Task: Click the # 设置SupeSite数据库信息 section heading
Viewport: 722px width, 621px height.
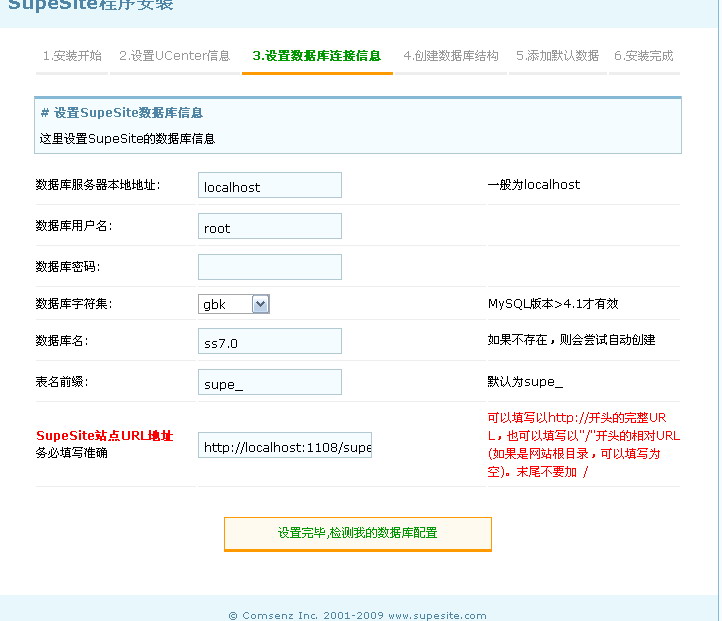Action: click(x=122, y=113)
